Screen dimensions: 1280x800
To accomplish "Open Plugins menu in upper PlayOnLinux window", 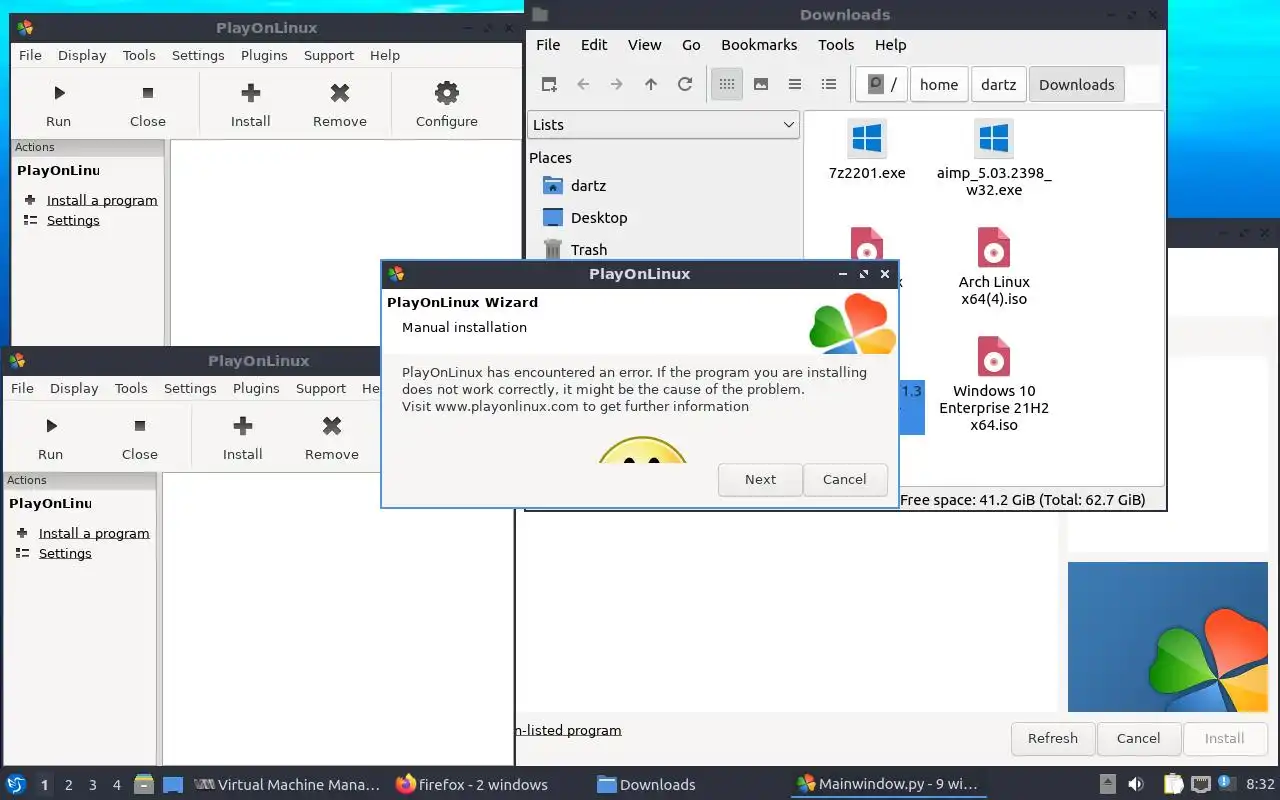I will (x=264, y=56).
